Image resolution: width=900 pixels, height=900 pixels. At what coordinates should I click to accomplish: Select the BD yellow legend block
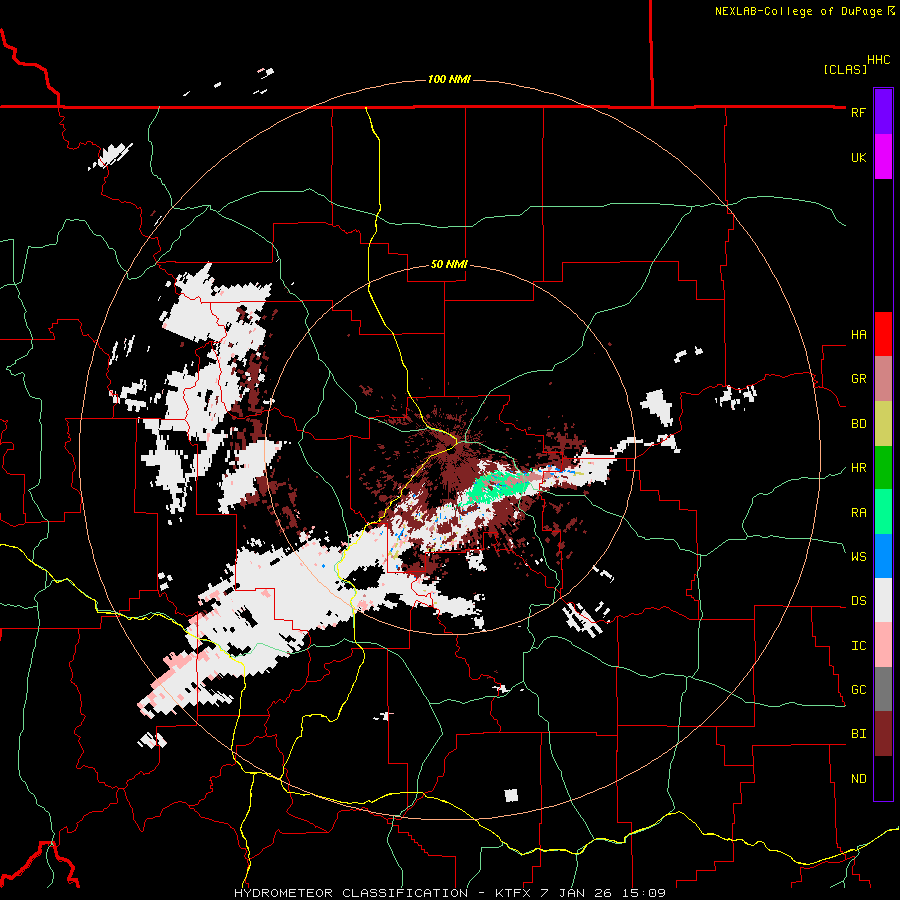pos(883,424)
